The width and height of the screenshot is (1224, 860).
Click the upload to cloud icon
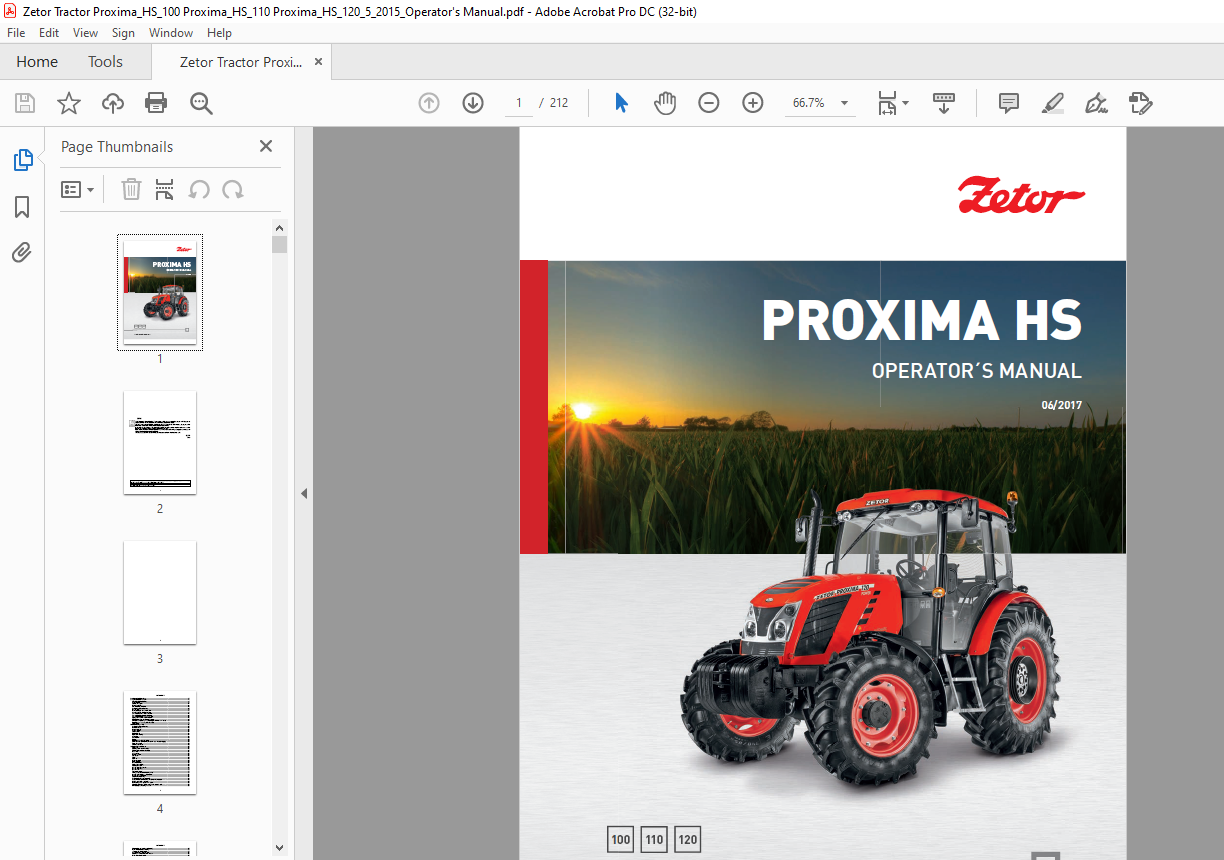(x=113, y=103)
